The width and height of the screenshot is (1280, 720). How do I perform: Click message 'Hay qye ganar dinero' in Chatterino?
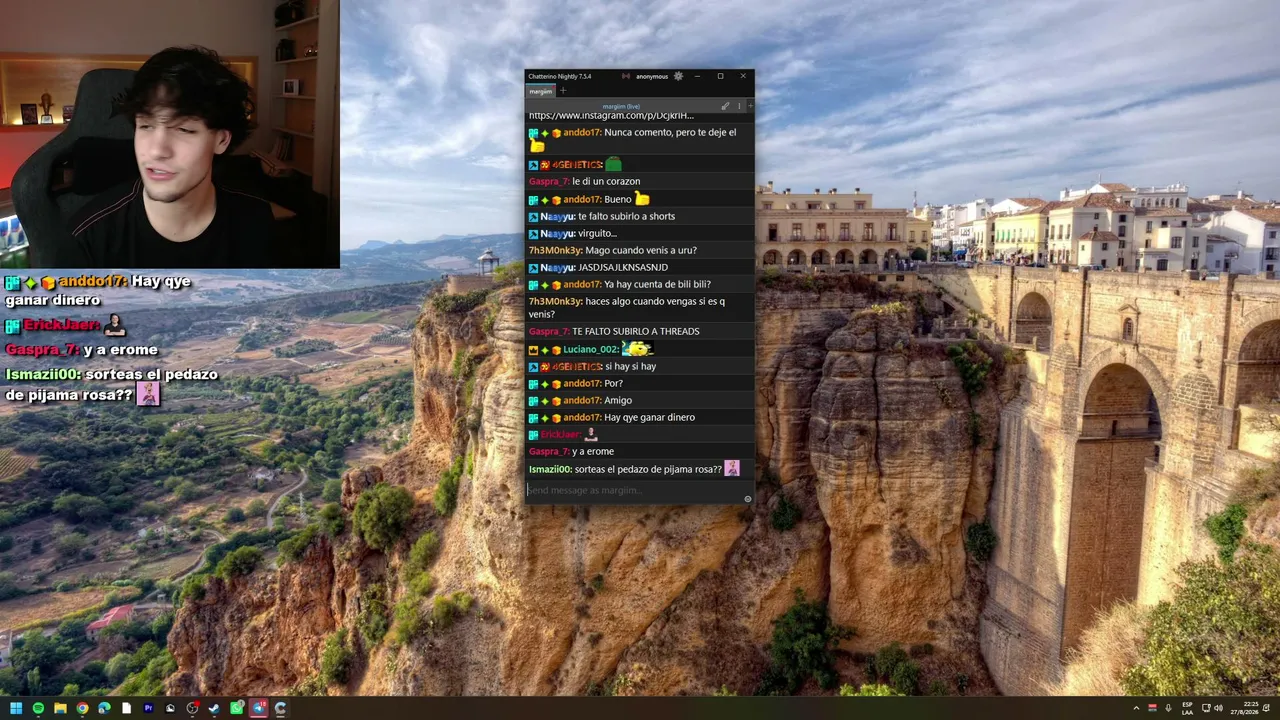coord(649,417)
